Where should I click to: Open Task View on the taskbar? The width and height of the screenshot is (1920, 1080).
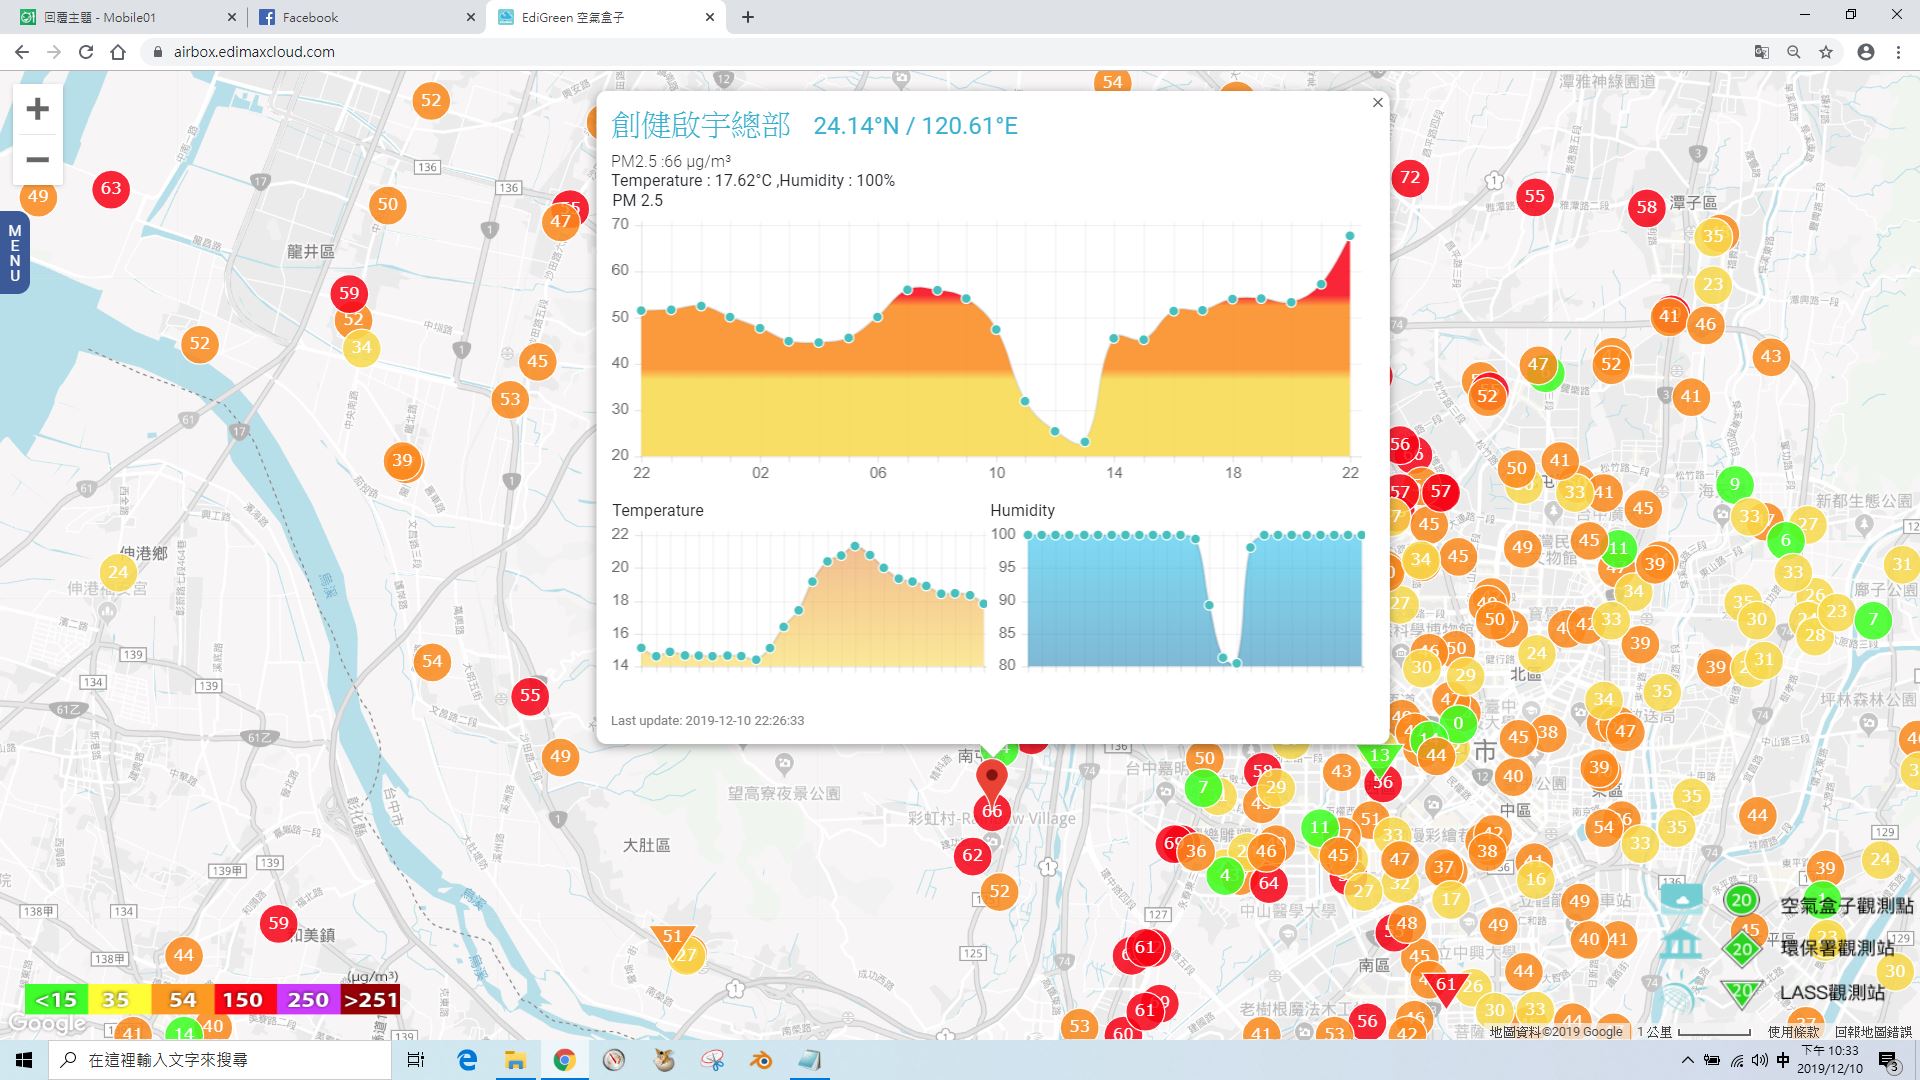pyautogui.click(x=416, y=1060)
